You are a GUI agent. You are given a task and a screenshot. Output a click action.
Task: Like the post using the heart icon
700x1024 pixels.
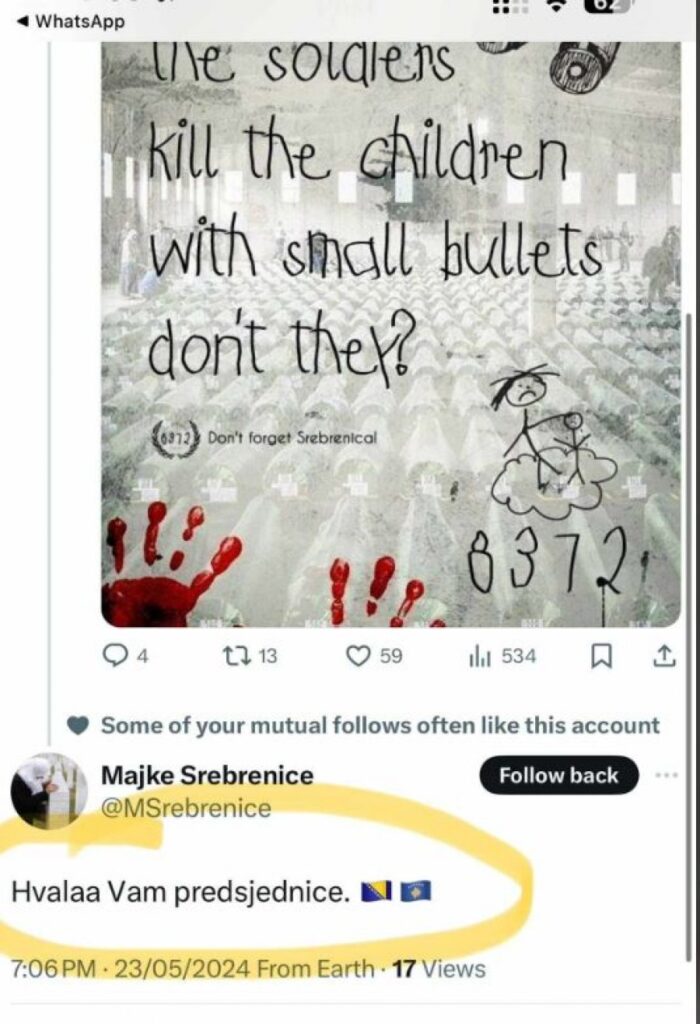[358, 656]
